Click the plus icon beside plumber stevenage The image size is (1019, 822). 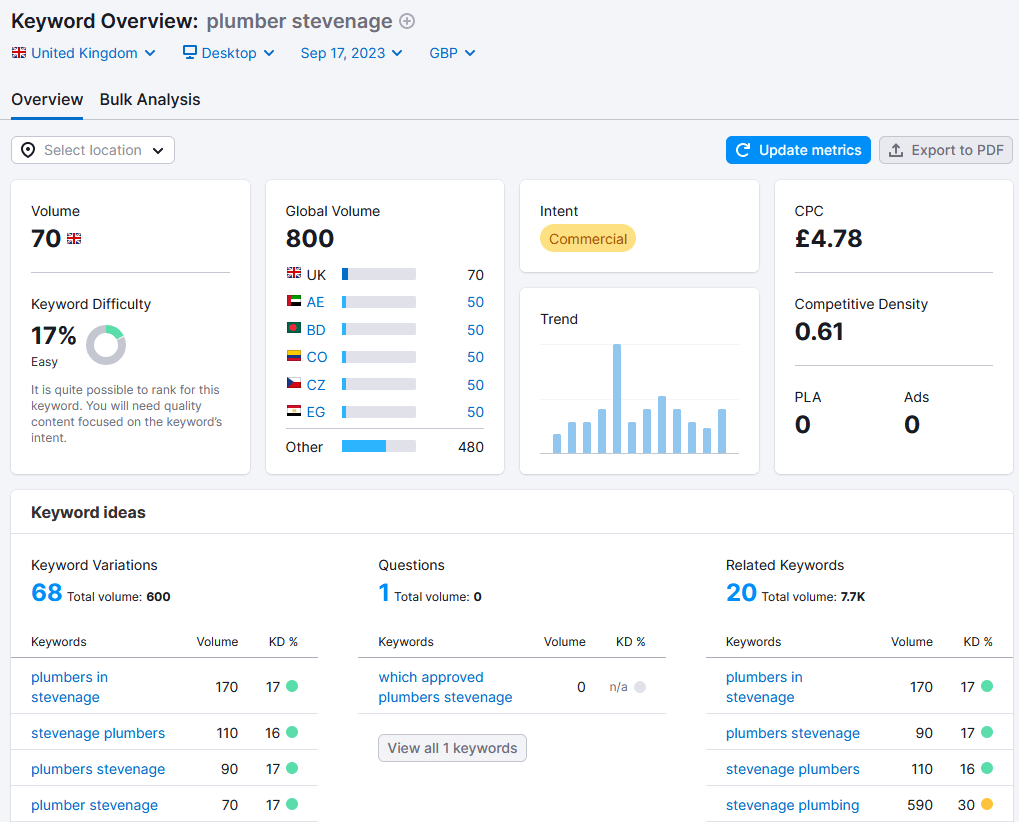(x=407, y=22)
